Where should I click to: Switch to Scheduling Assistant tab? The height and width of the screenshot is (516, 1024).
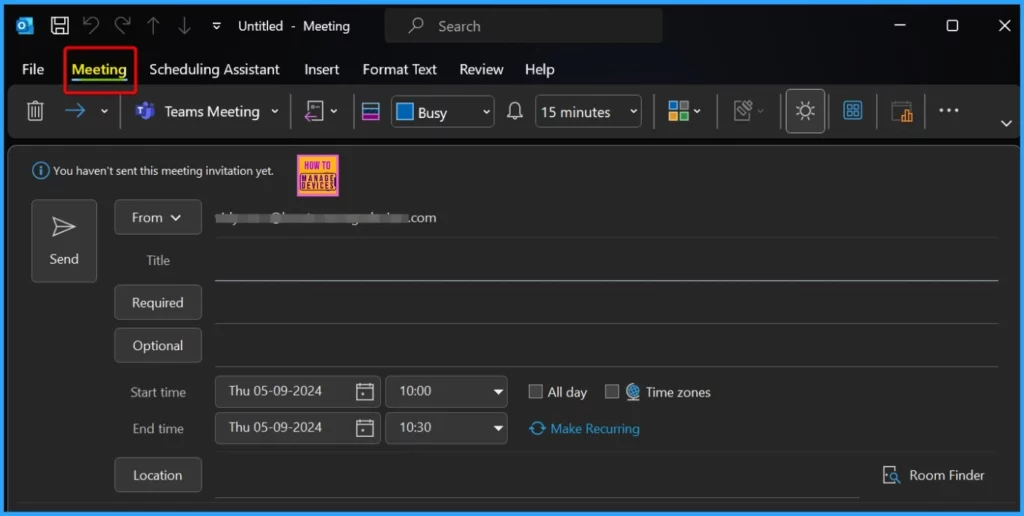pyautogui.click(x=214, y=69)
